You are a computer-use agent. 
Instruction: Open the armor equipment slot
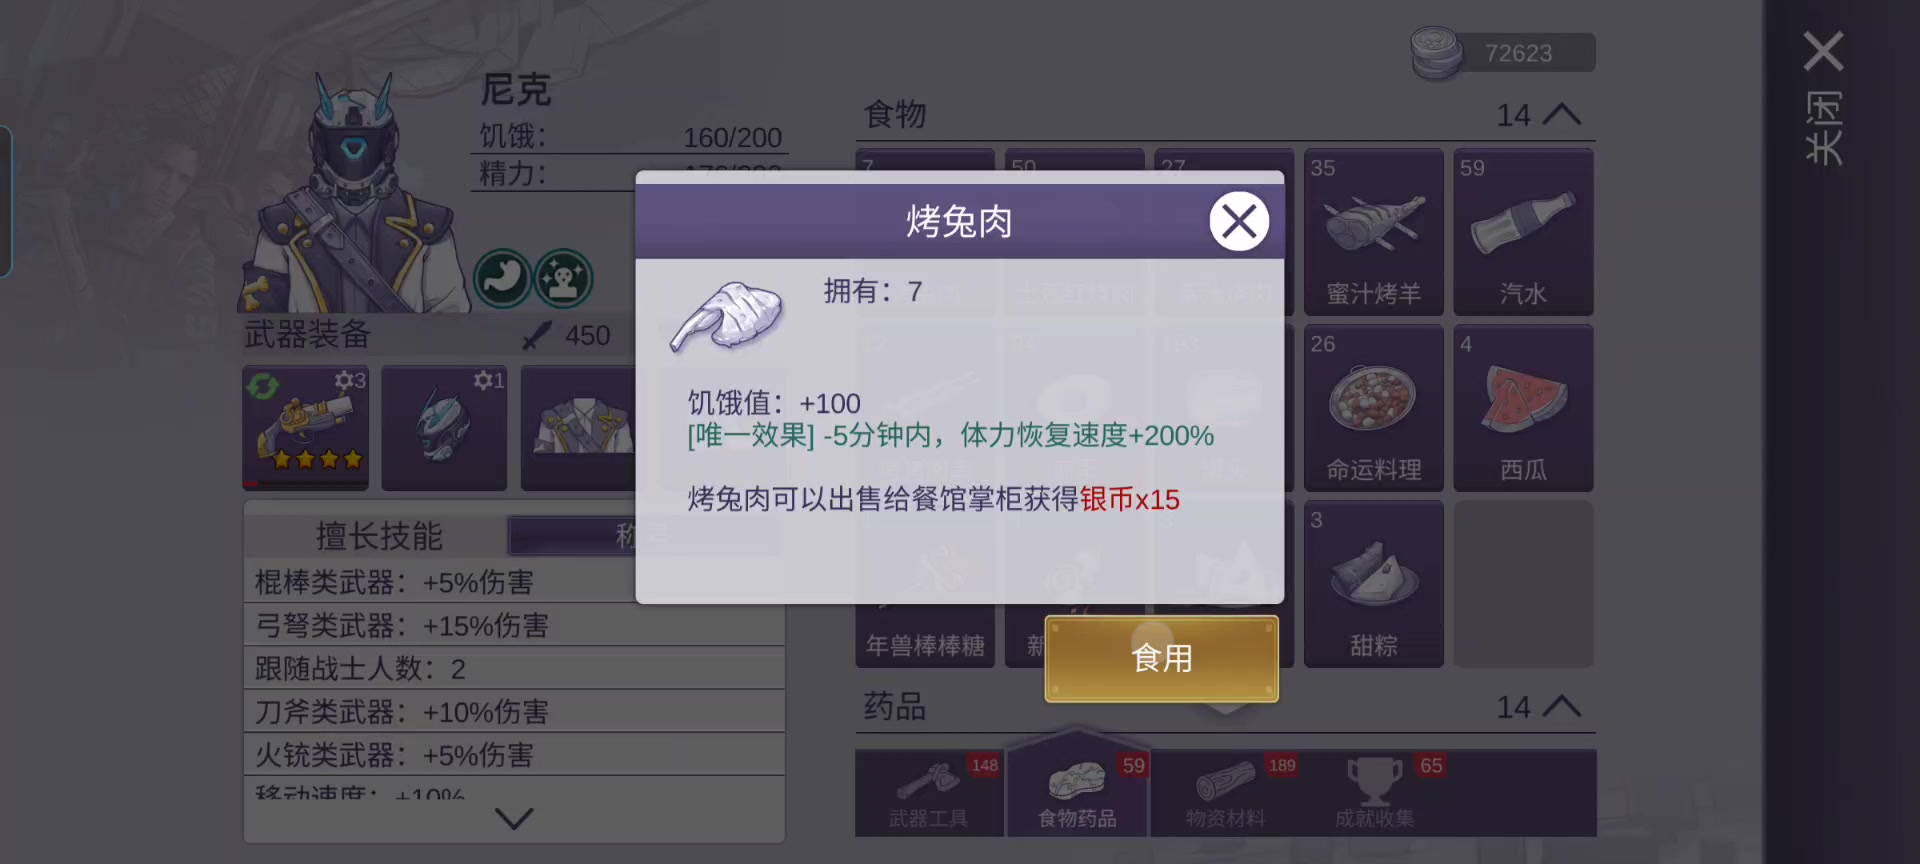(x=578, y=428)
